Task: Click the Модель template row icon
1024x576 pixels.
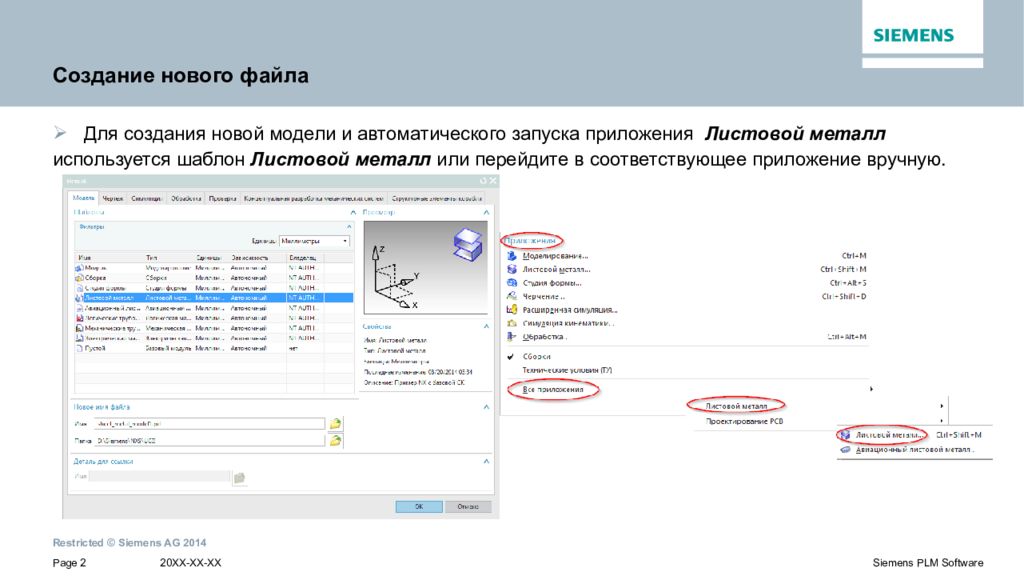Action: pos(79,268)
